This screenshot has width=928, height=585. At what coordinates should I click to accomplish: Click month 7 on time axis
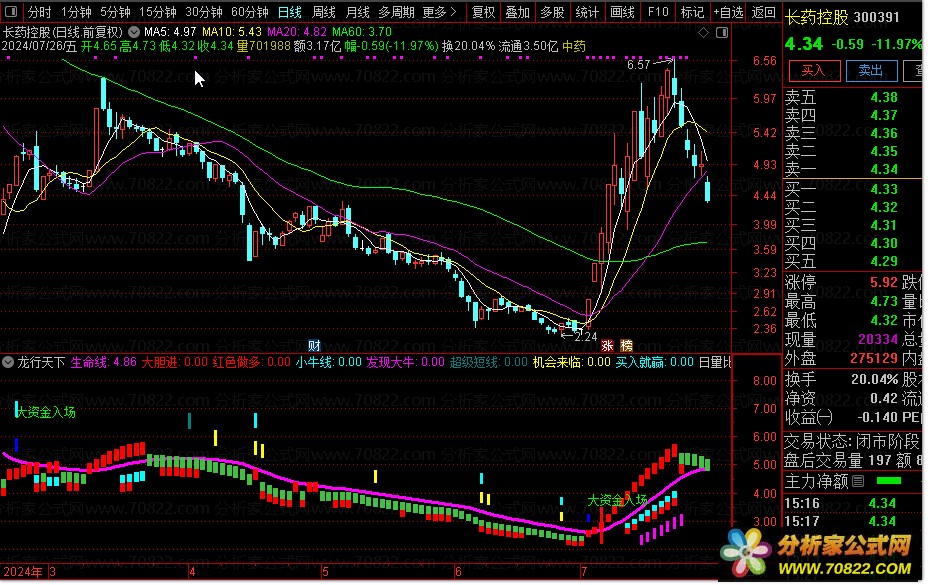pos(584,572)
